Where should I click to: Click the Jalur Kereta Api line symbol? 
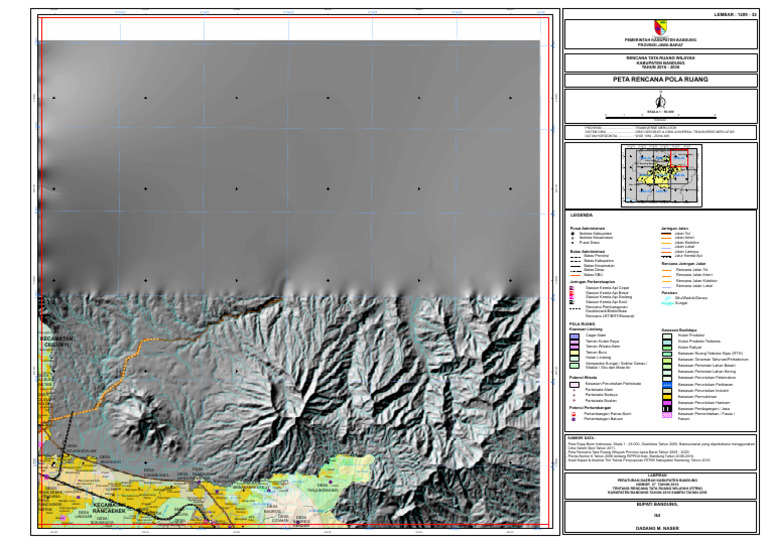click(x=666, y=256)
